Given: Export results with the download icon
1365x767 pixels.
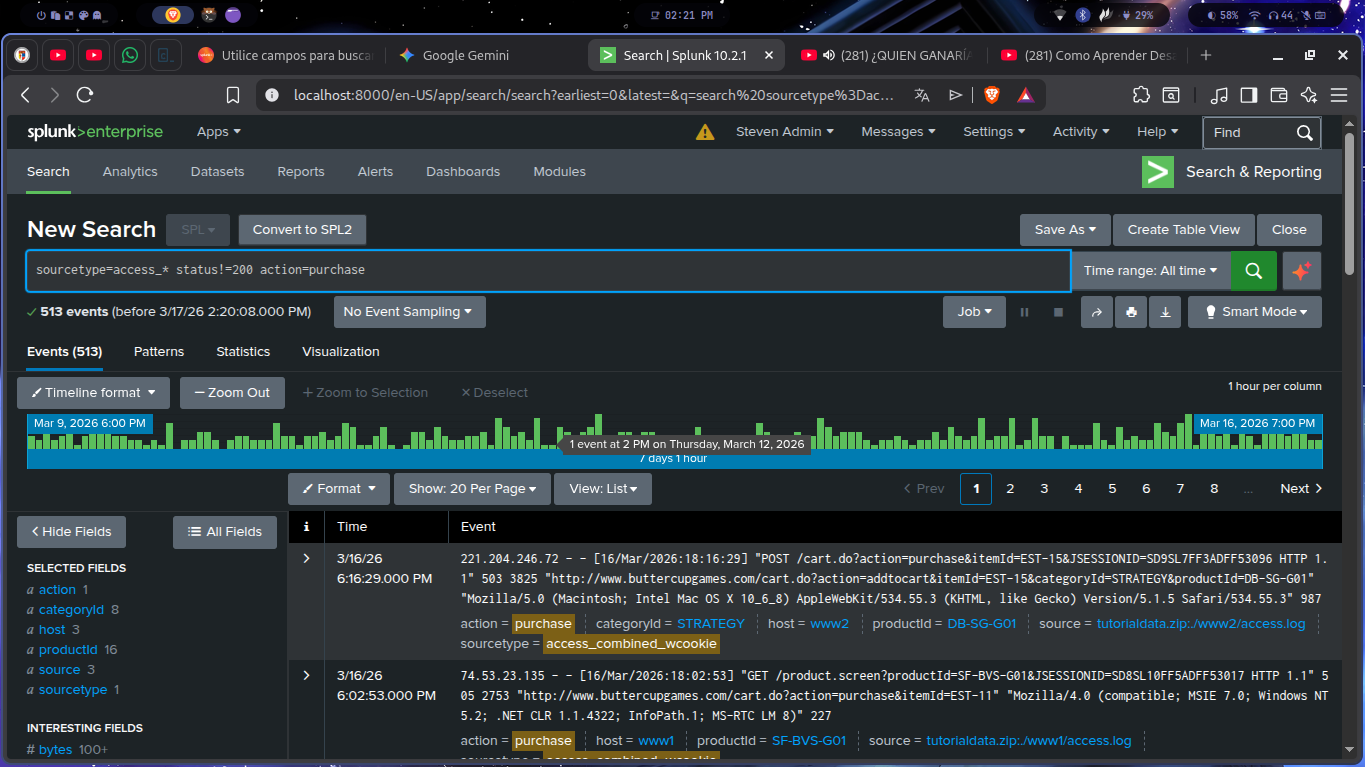Looking at the screenshot, I should tap(1165, 312).
